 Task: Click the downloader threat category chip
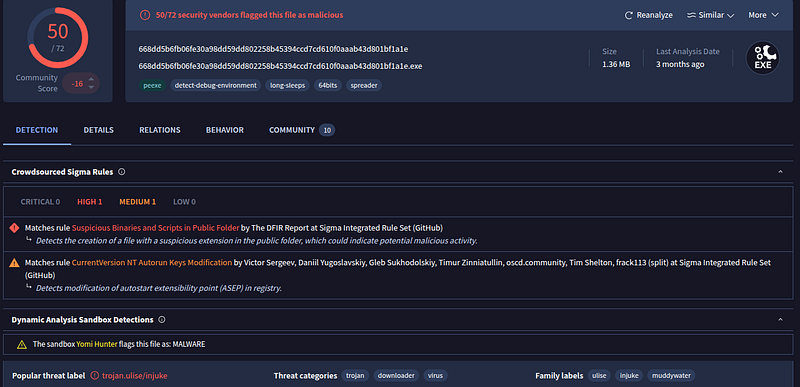coord(396,376)
